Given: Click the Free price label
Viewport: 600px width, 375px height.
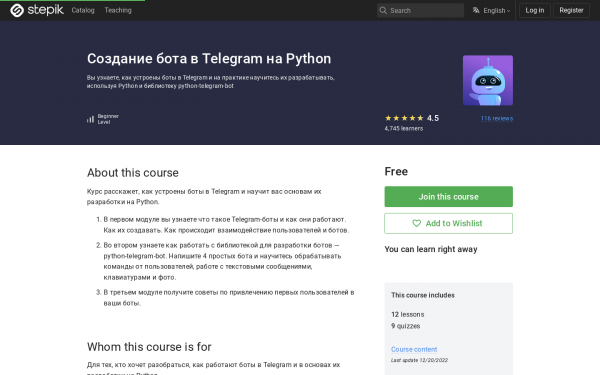Looking at the screenshot, I should 396,171.
